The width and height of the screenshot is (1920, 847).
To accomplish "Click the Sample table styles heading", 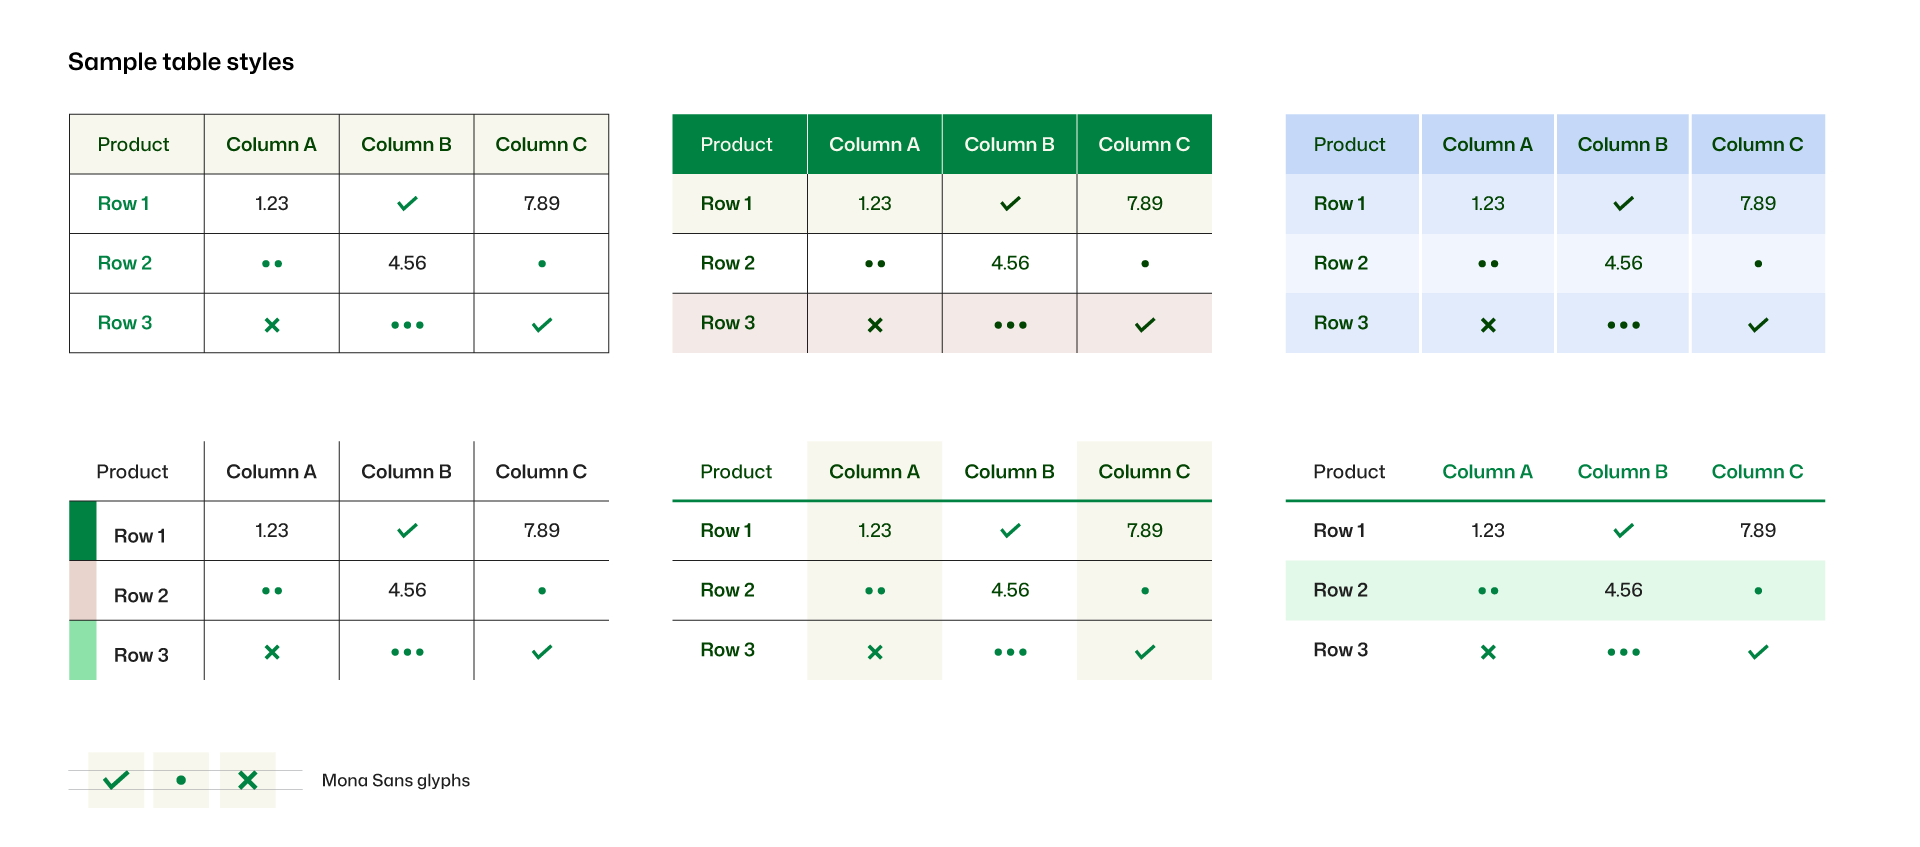I will pyautogui.click(x=181, y=62).
